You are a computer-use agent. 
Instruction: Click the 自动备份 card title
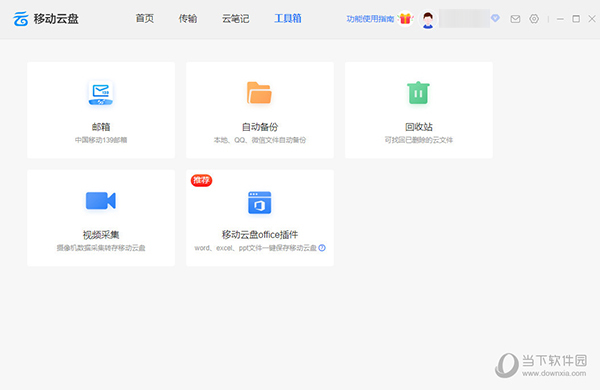click(x=260, y=127)
